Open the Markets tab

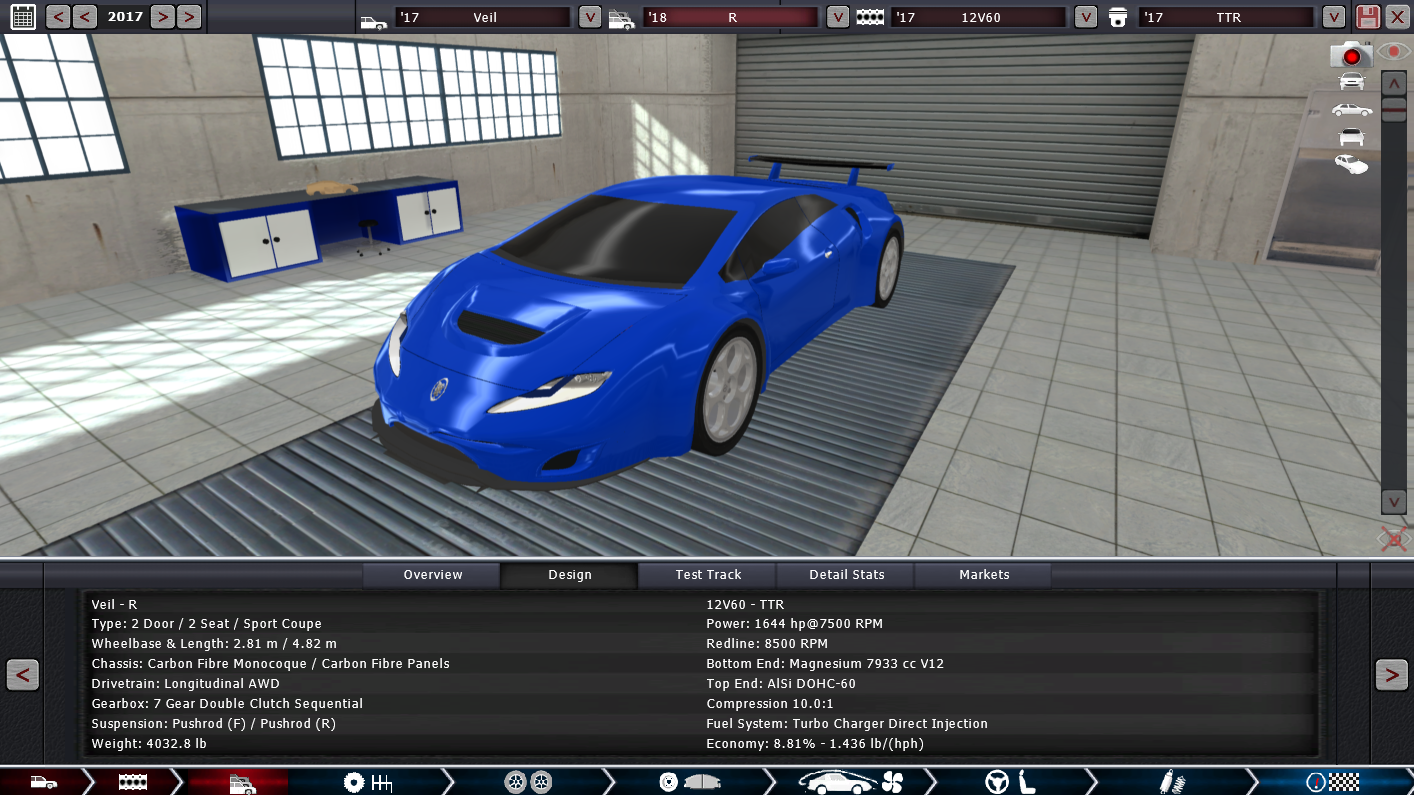[984, 575]
